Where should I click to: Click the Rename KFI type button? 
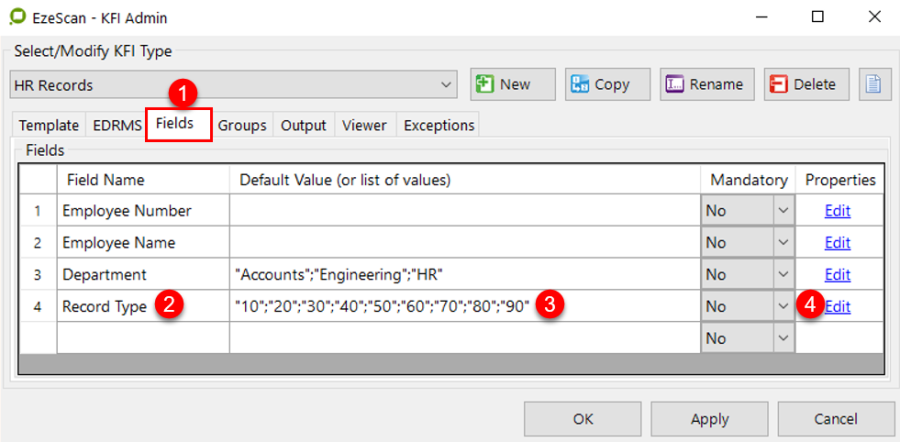(x=706, y=85)
